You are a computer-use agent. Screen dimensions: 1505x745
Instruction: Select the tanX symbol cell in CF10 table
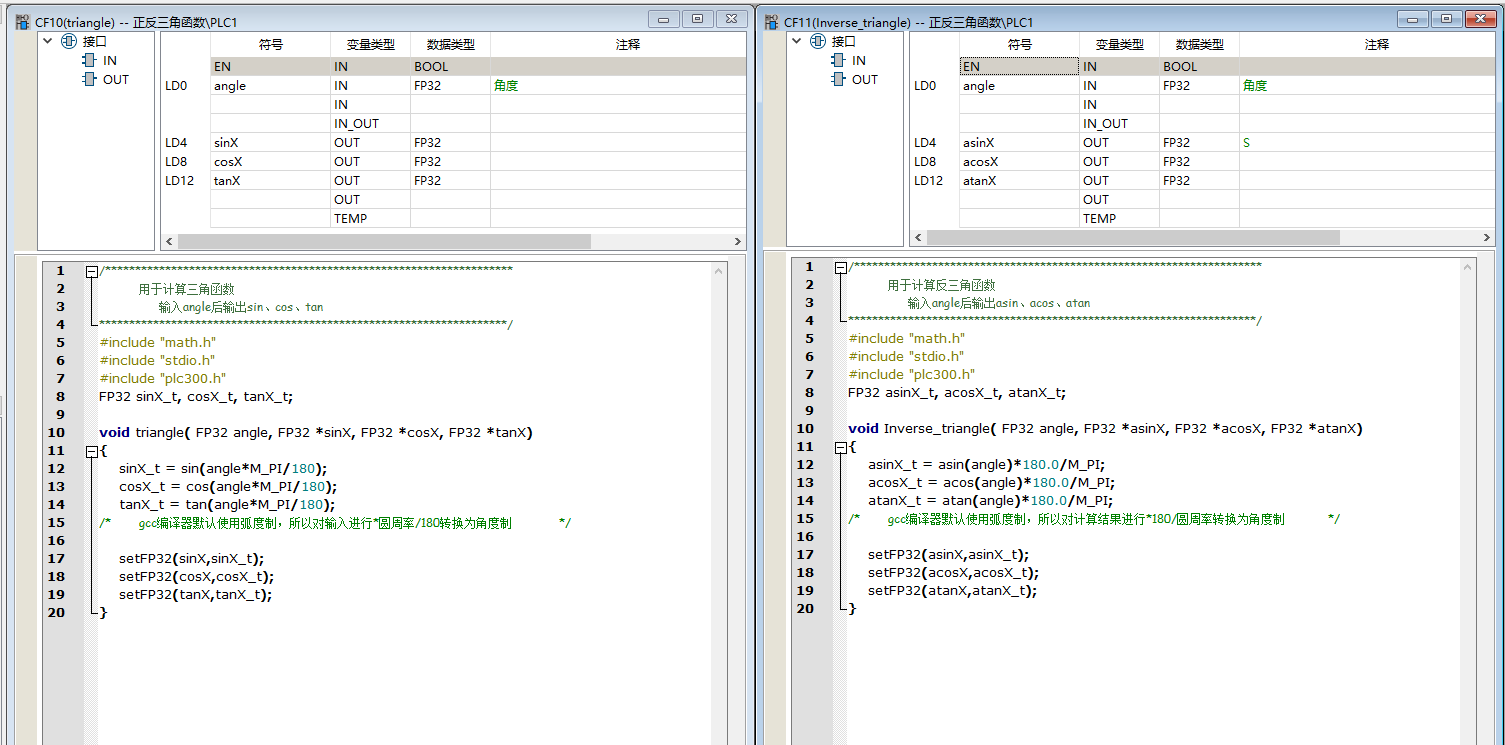pos(270,181)
